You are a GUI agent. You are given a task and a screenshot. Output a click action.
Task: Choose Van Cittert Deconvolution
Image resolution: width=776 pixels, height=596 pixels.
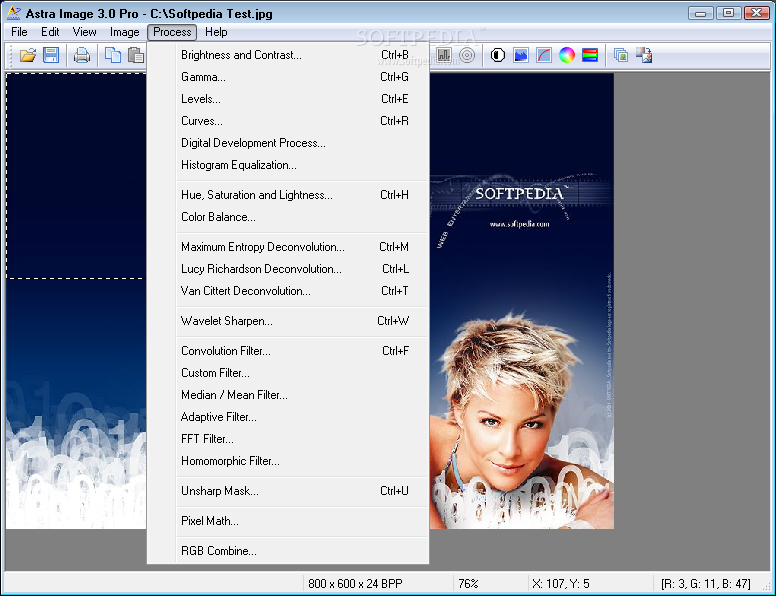coord(288,291)
